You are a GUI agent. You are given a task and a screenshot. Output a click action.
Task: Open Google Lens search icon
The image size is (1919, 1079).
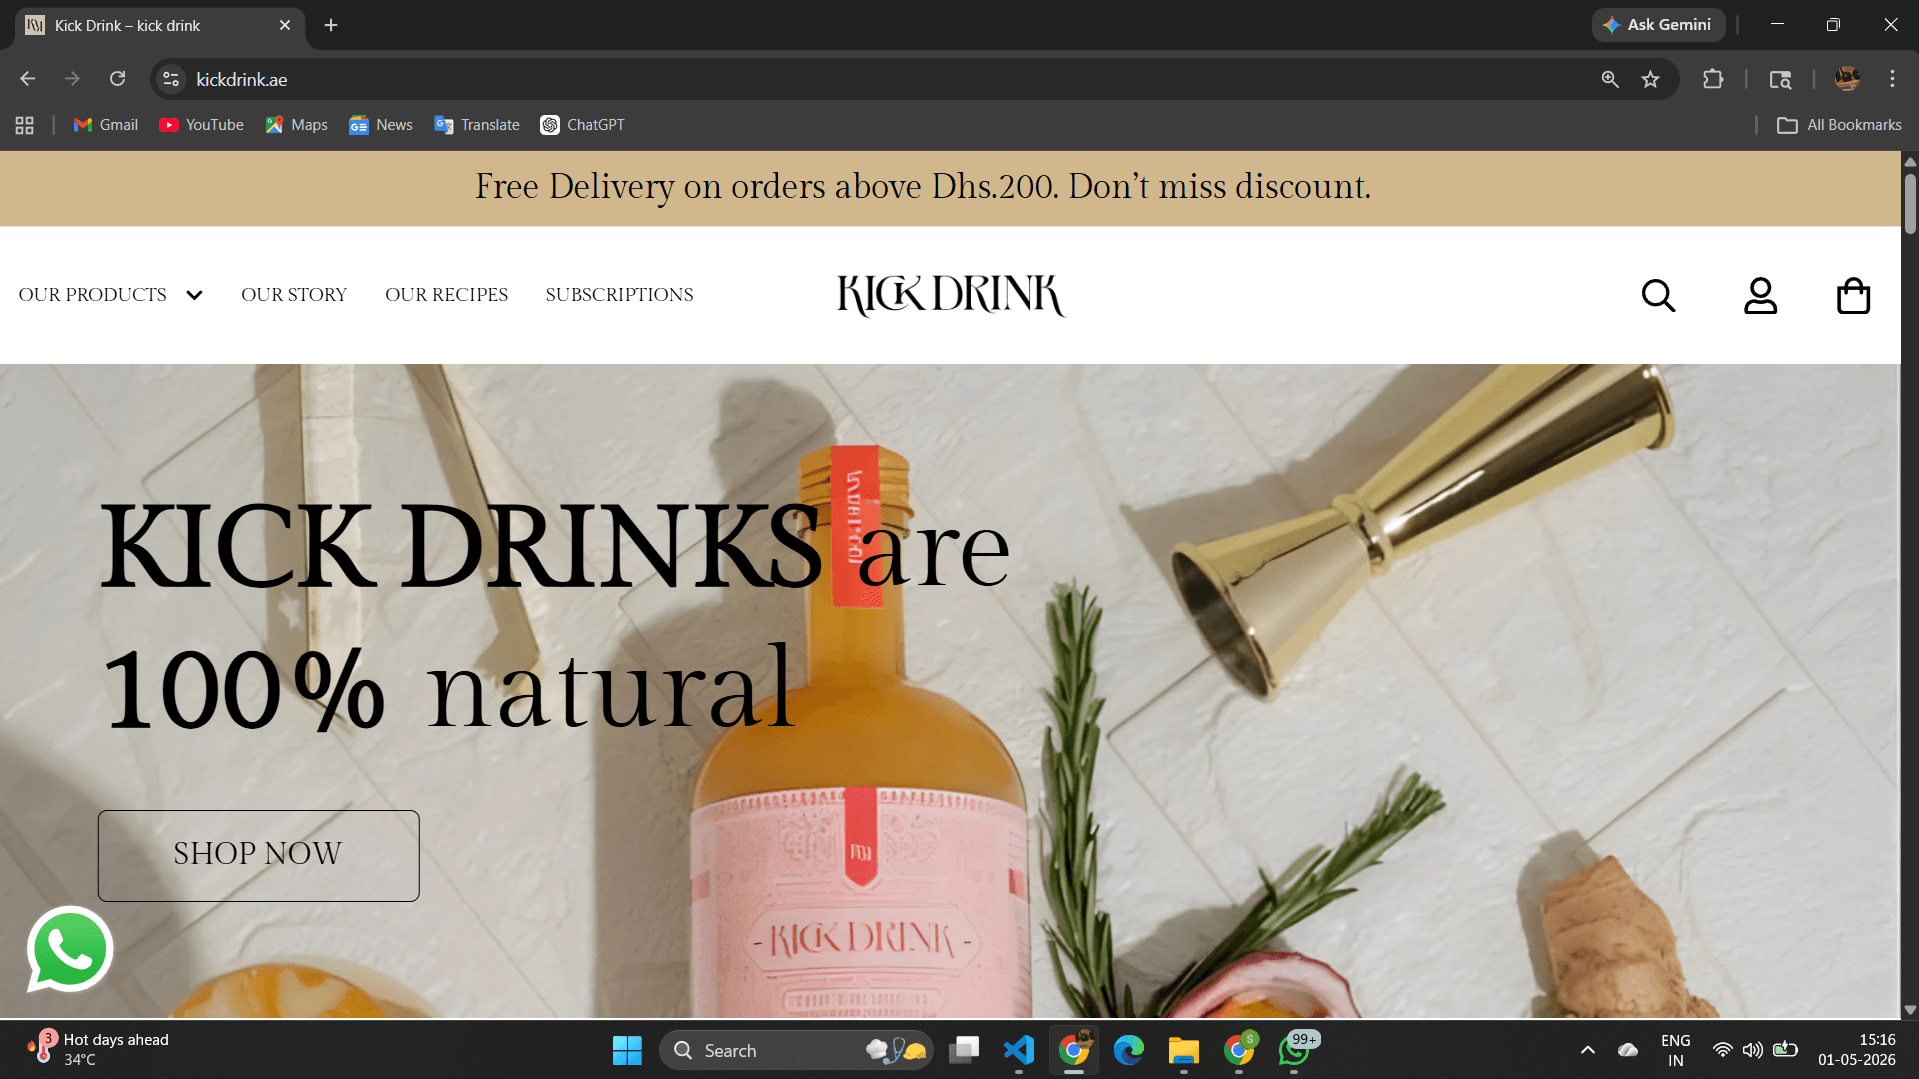1780,79
